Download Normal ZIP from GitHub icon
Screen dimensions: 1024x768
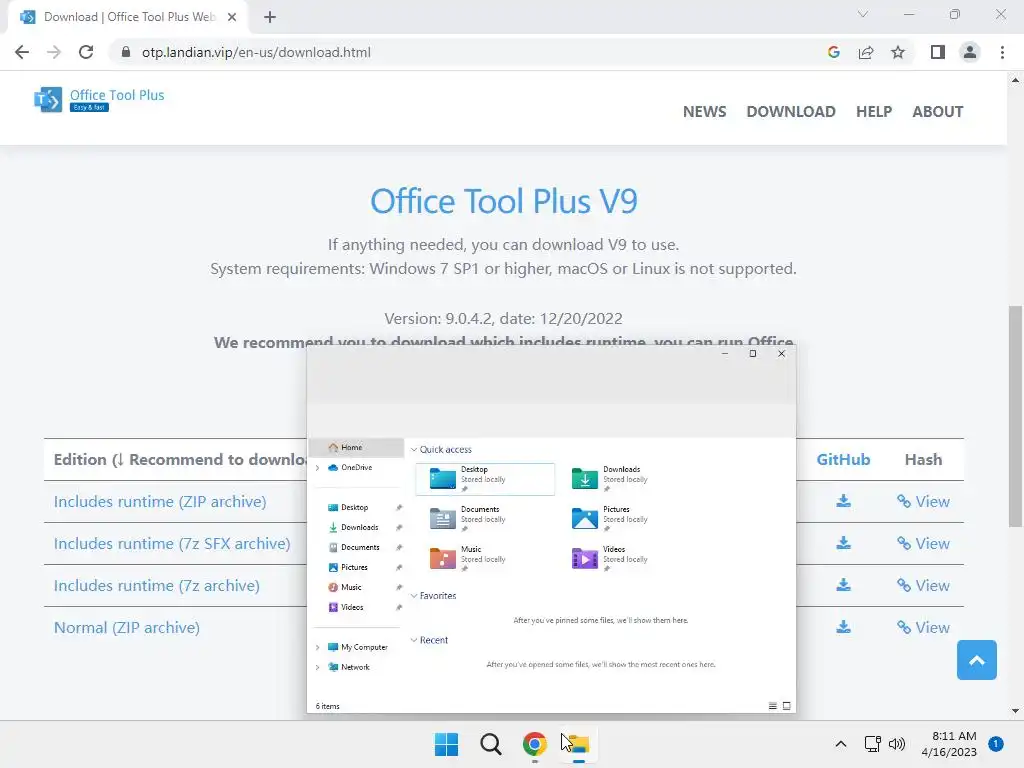tap(844, 627)
